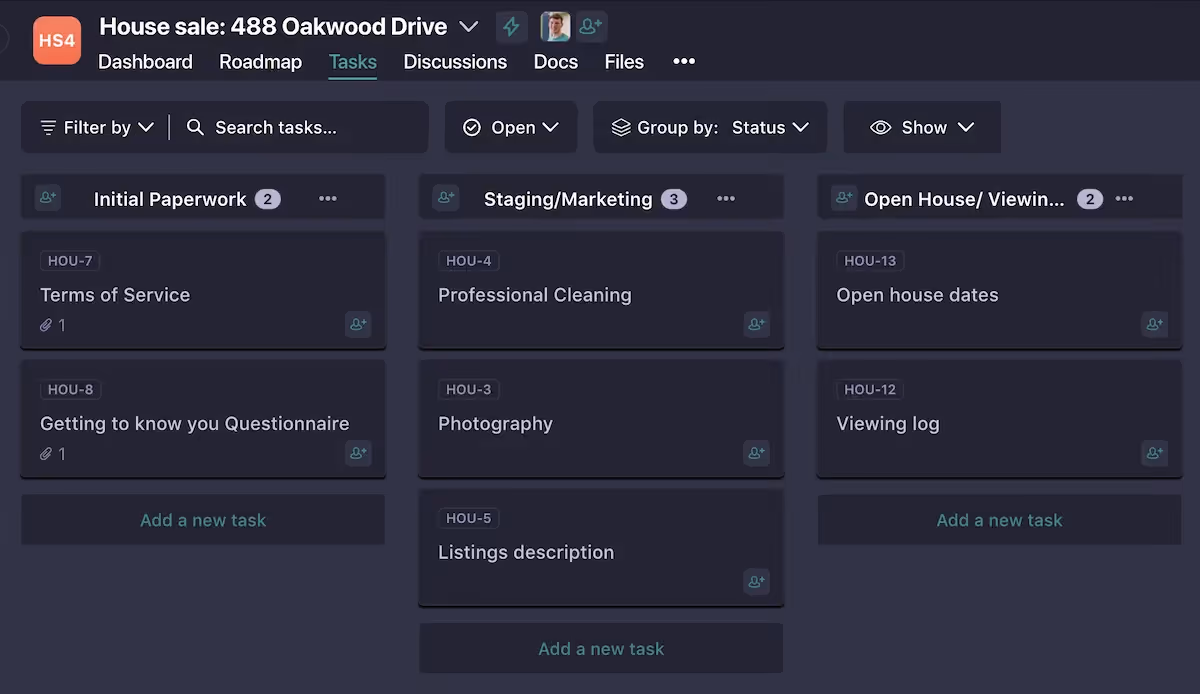Click the HS4 project avatar
Image resolution: width=1200 pixels, height=694 pixels.
57,41
